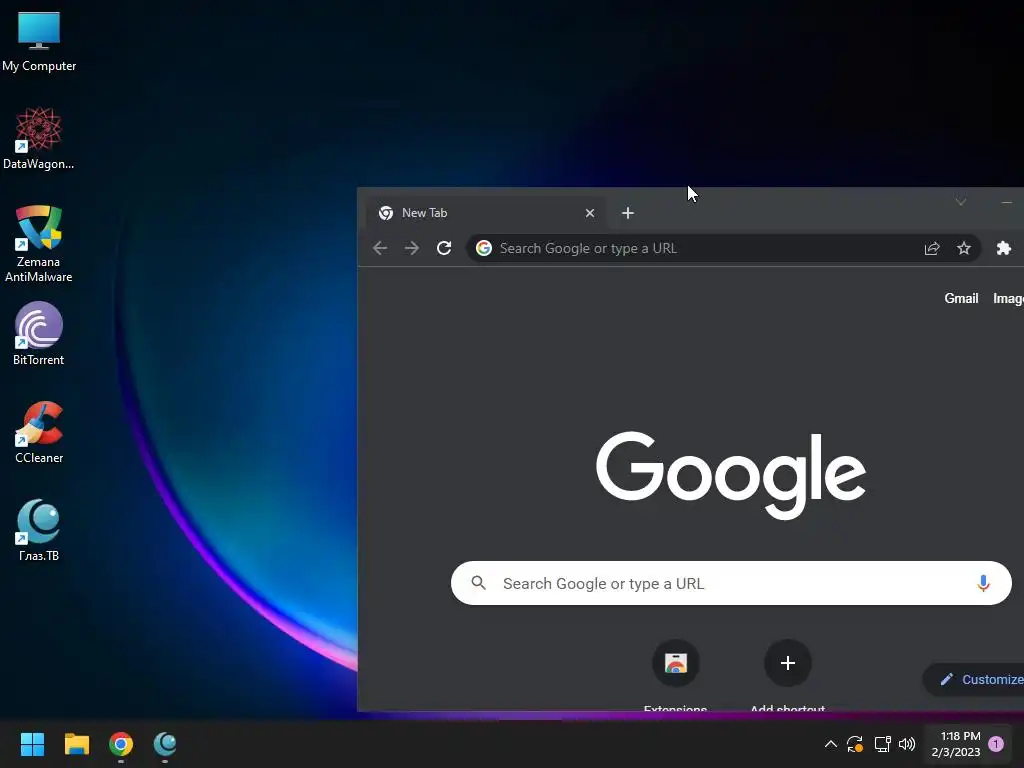1024x768 pixels.
Task: Share this page via address bar icon
Action: [932, 248]
